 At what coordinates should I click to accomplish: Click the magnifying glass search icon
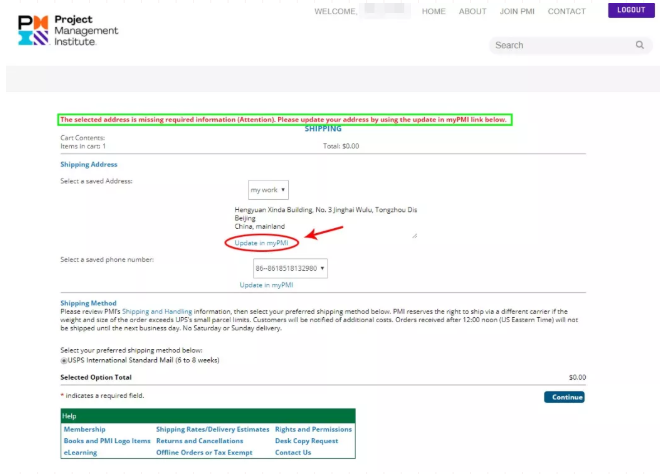click(x=639, y=45)
